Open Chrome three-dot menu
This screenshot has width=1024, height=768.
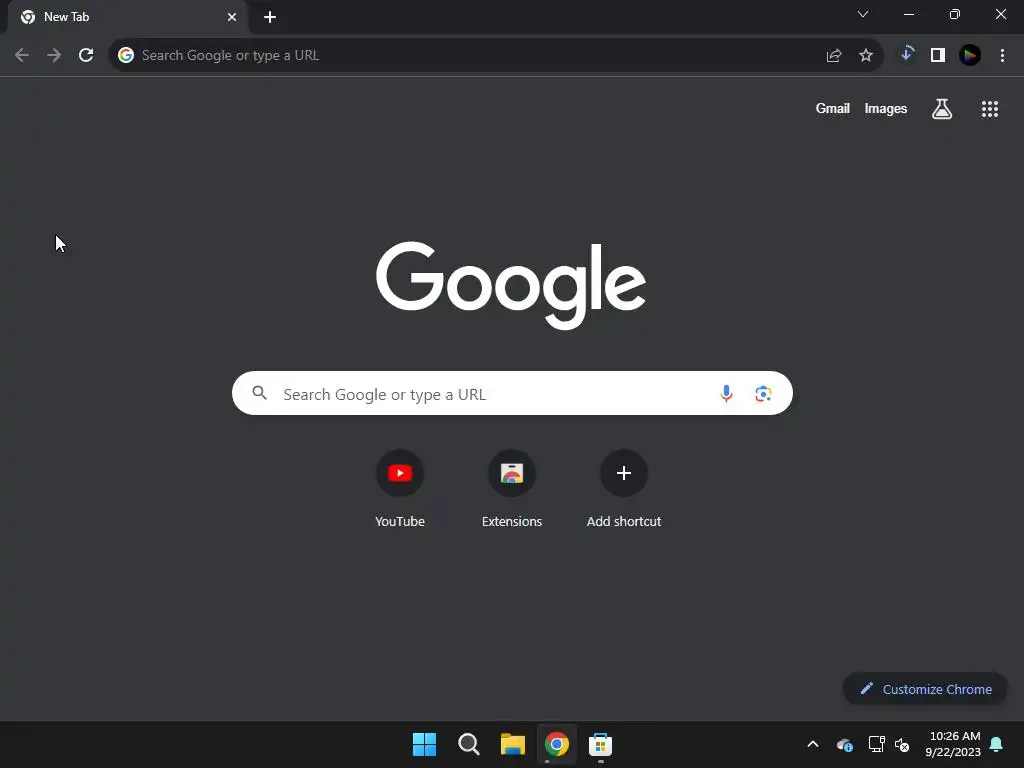(1002, 56)
